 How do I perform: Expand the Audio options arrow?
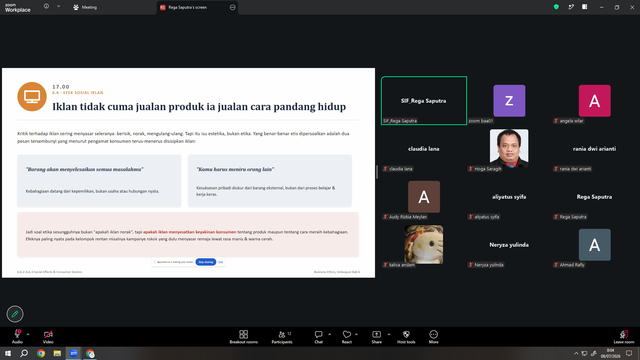pos(28,334)
